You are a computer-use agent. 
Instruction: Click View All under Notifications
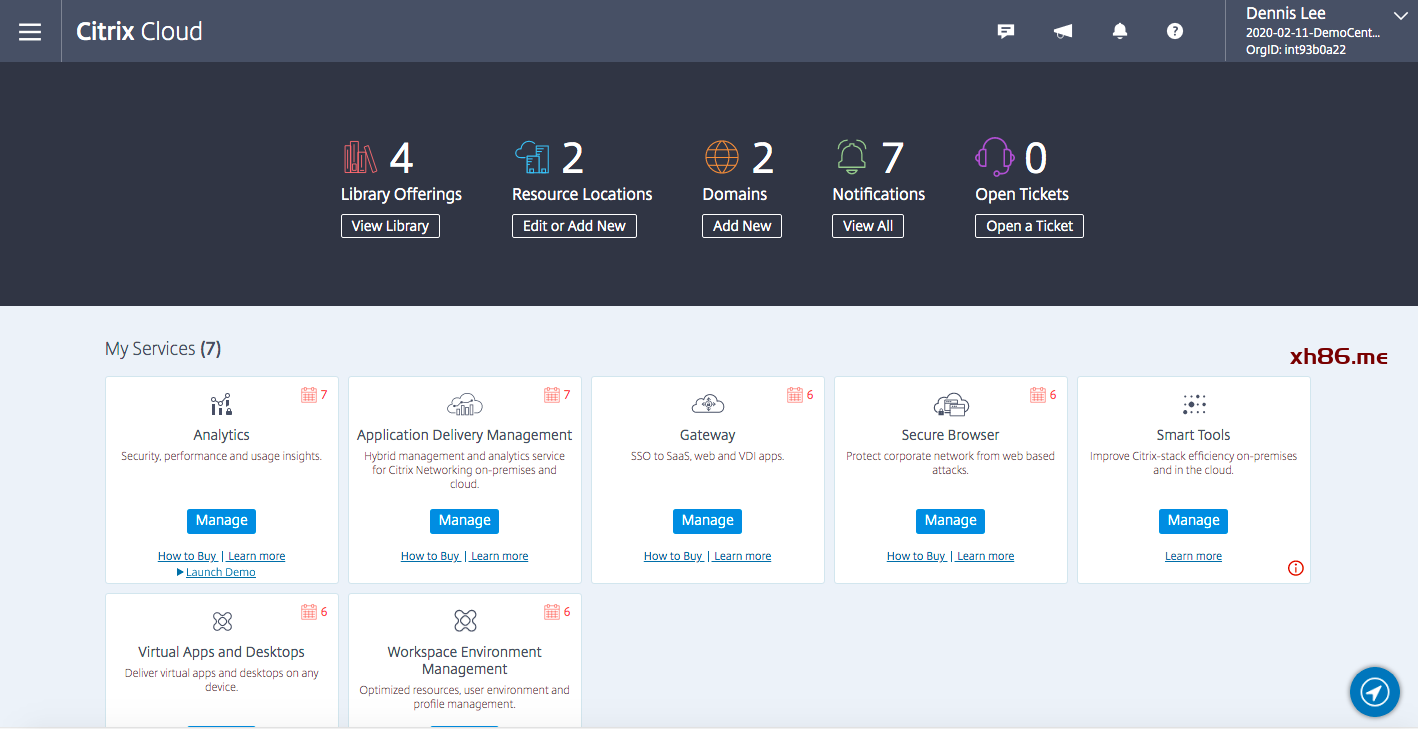coord(868,226)
